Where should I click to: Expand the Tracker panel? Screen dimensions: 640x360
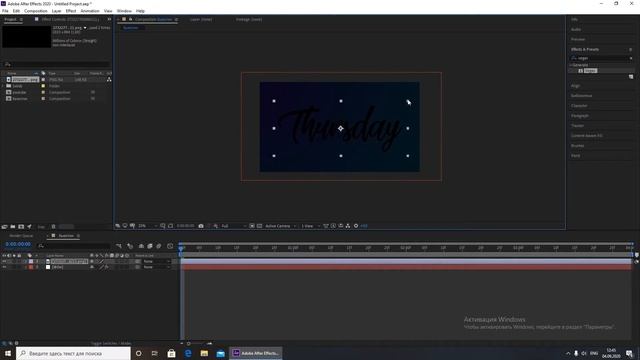[578, 126]
